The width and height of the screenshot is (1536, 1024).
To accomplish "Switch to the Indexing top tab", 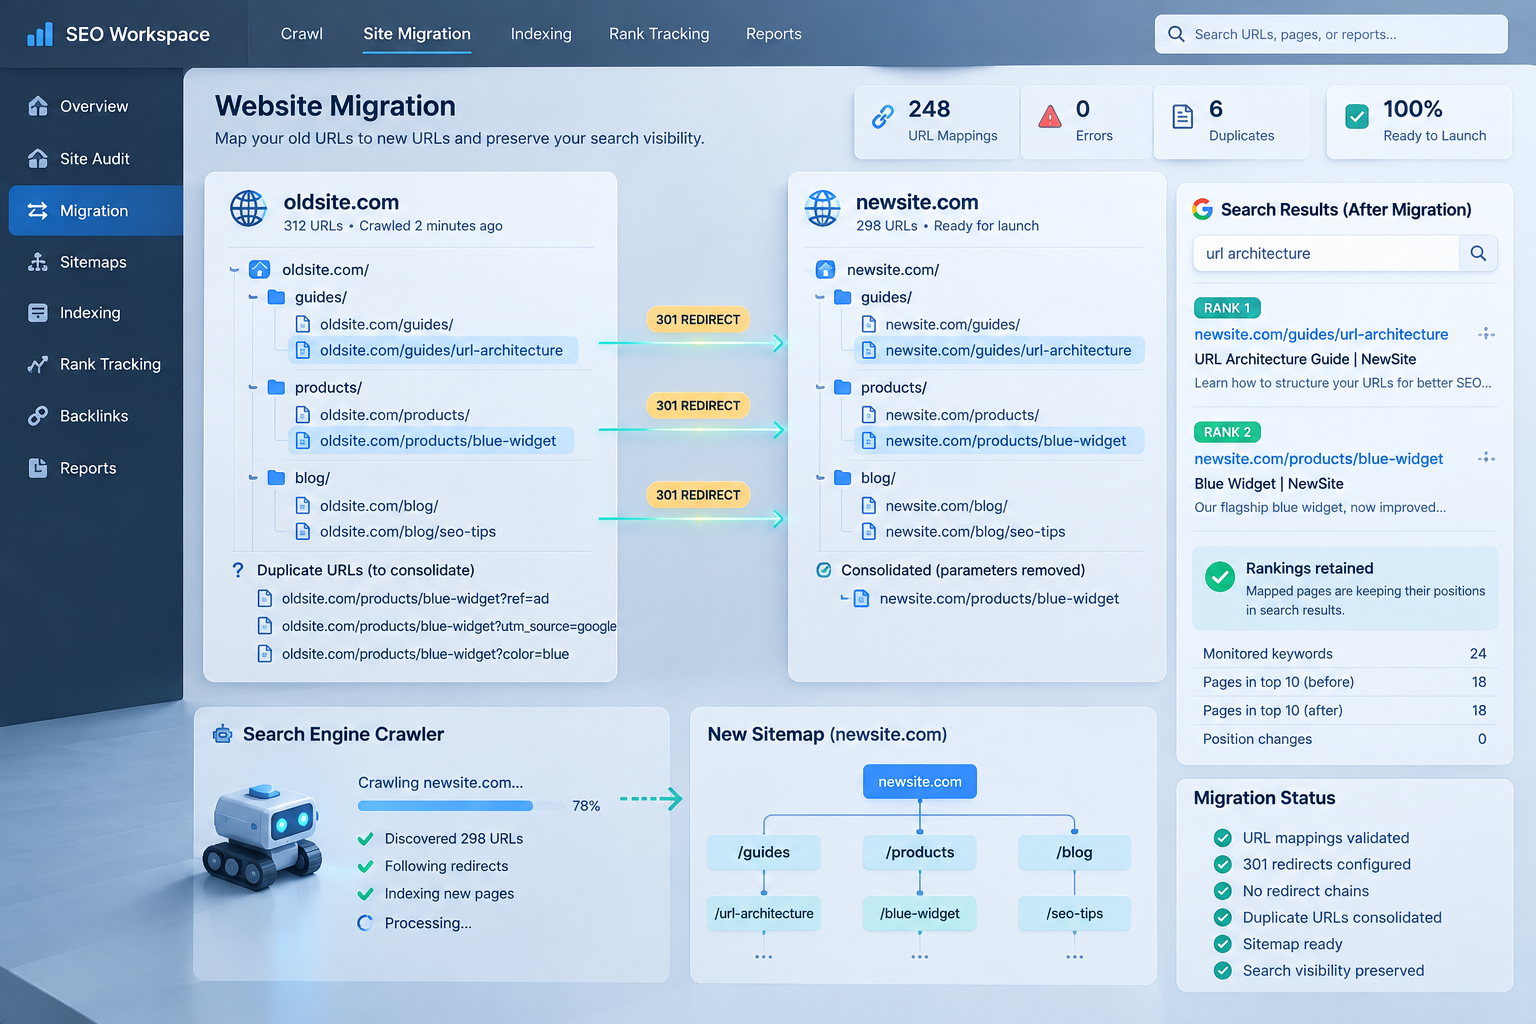I will pos(541,34).
